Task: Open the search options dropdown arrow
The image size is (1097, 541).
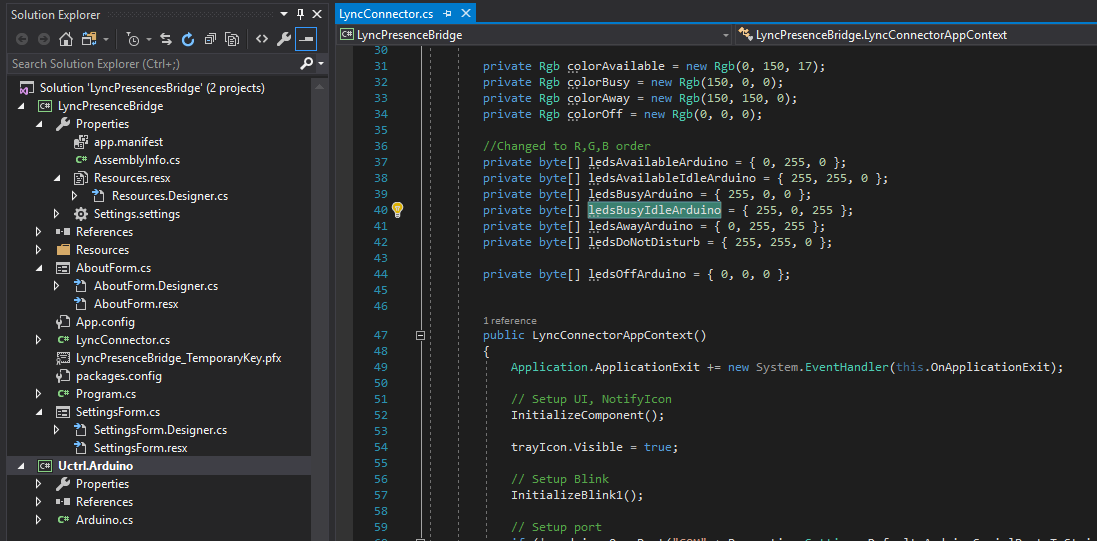Action: pos(321,64)
